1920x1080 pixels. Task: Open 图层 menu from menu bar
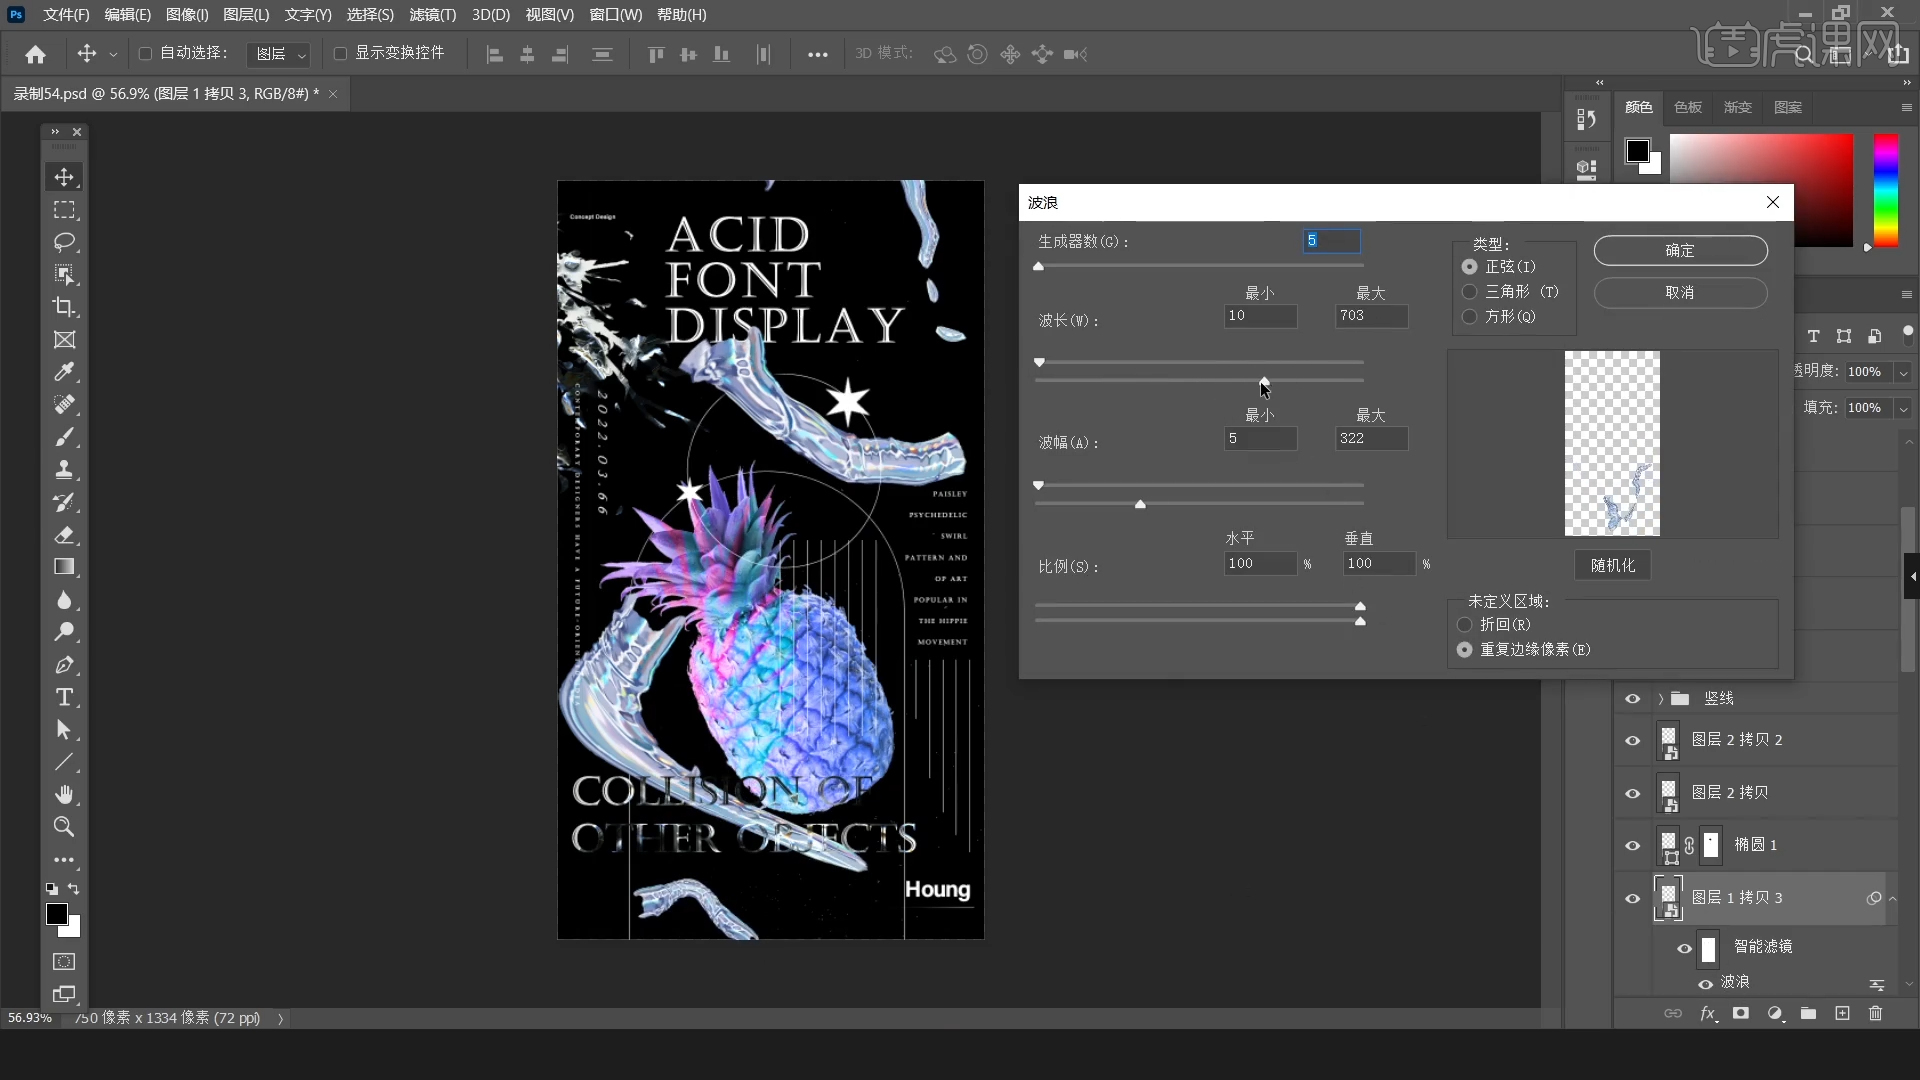coord(244,15)
